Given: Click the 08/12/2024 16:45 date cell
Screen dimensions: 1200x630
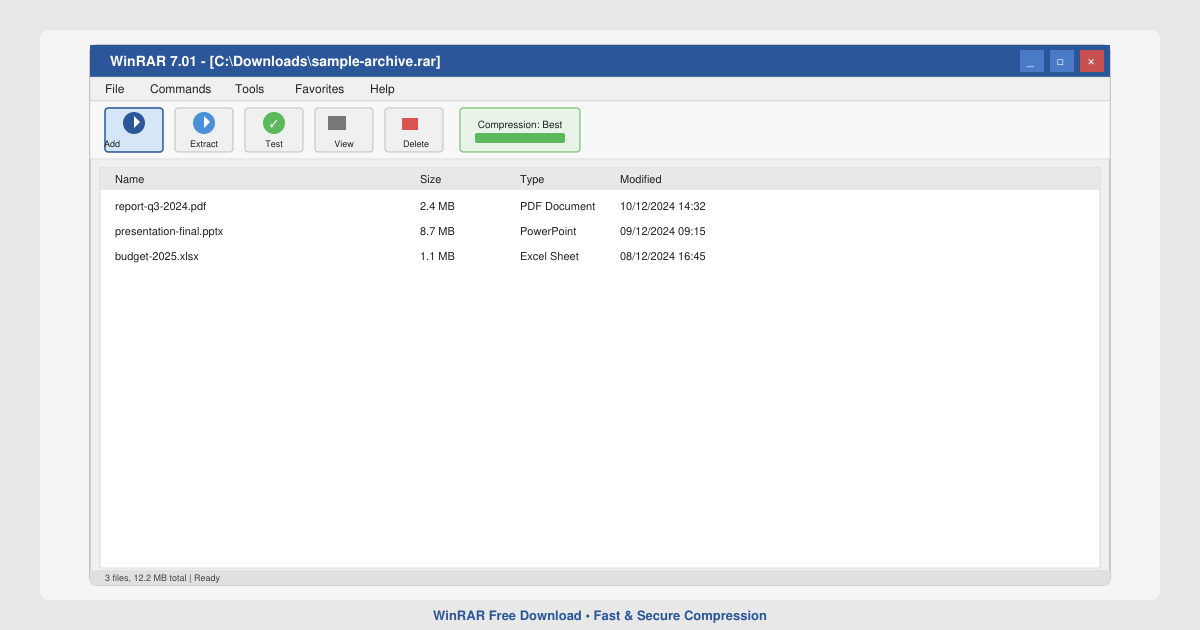Looking at the screenshot, I should pos(663,256).
